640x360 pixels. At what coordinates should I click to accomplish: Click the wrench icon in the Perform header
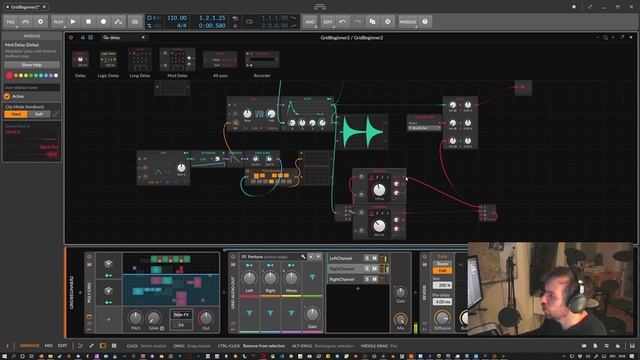pyautogui.click(x=303, y=257)
